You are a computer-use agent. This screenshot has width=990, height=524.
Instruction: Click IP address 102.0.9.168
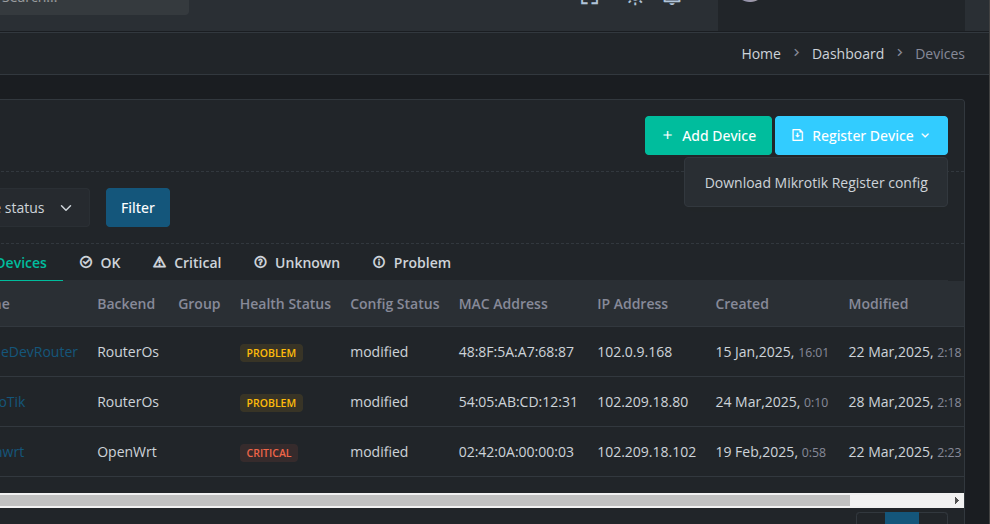click(x=635, y=352)
